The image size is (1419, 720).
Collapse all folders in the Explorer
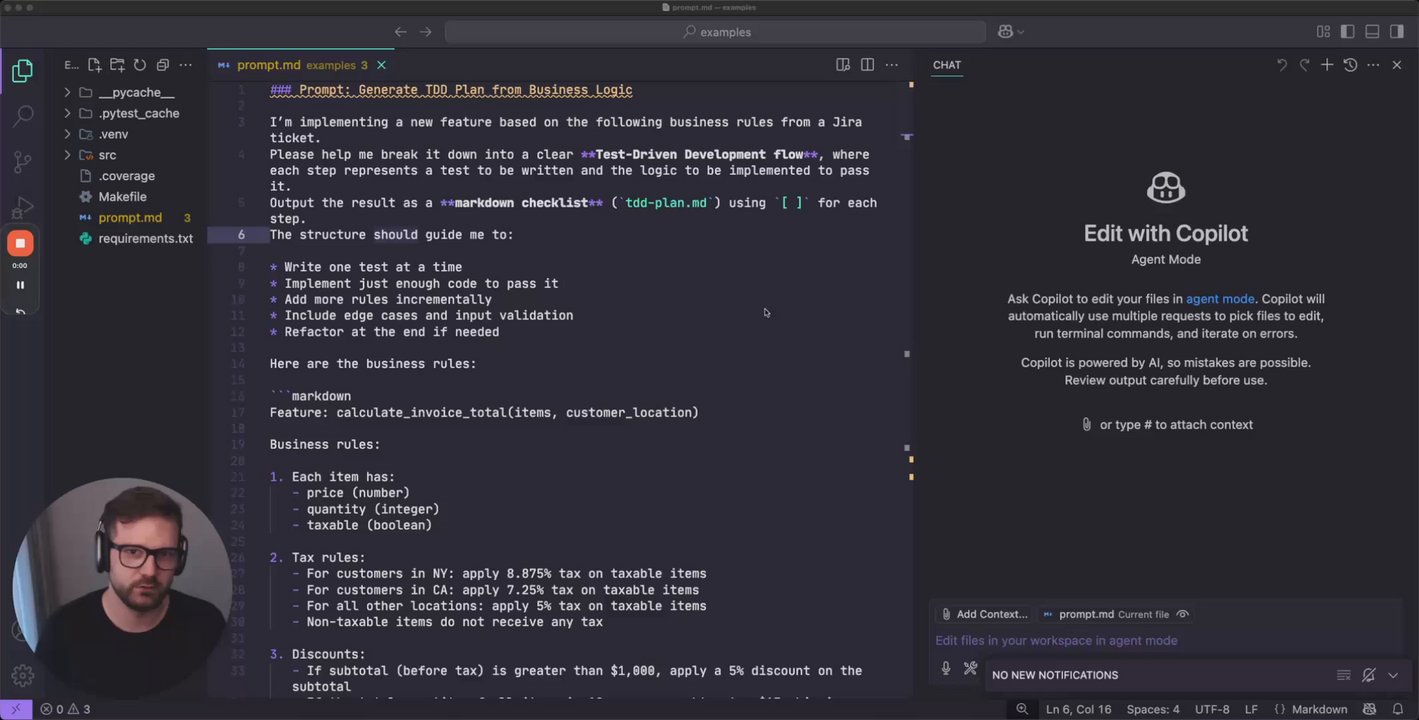tap(163, 65)
